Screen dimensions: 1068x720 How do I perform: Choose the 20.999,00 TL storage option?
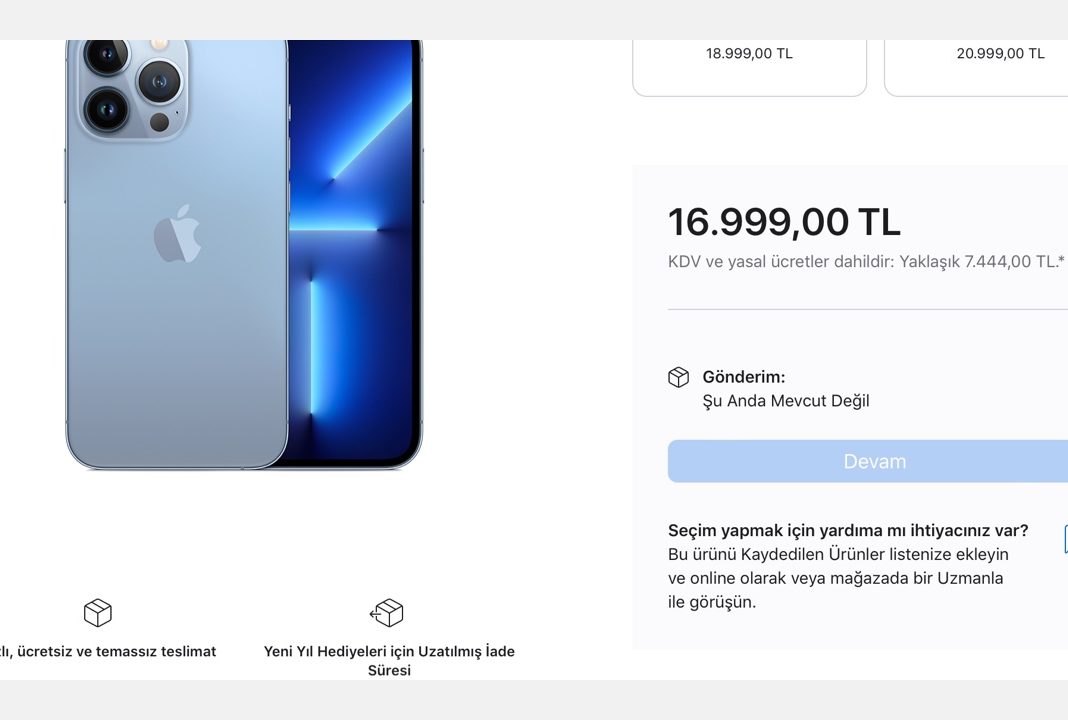click(x=976, y=67)
